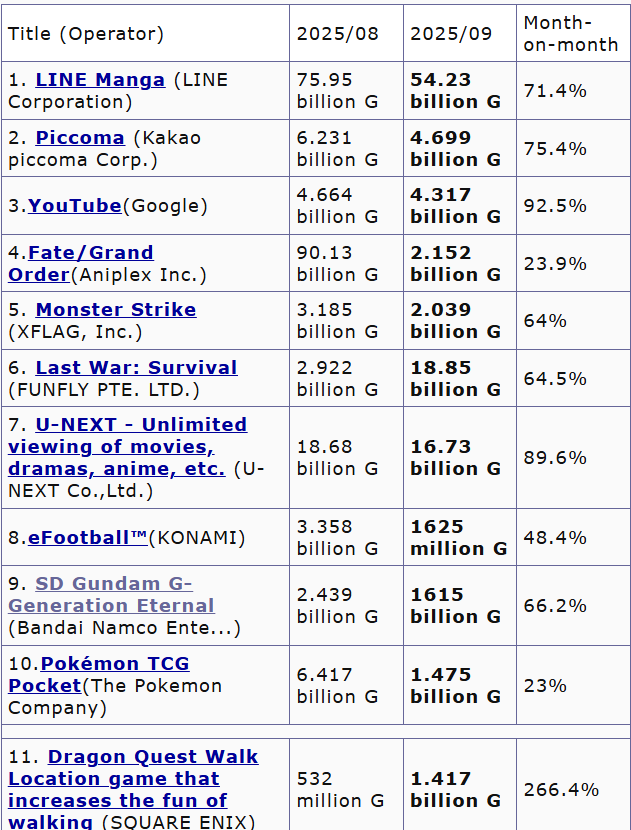Open the Last War: Survival link
Image resolution: width=631 pixels, height=830 pixels.
137,367
